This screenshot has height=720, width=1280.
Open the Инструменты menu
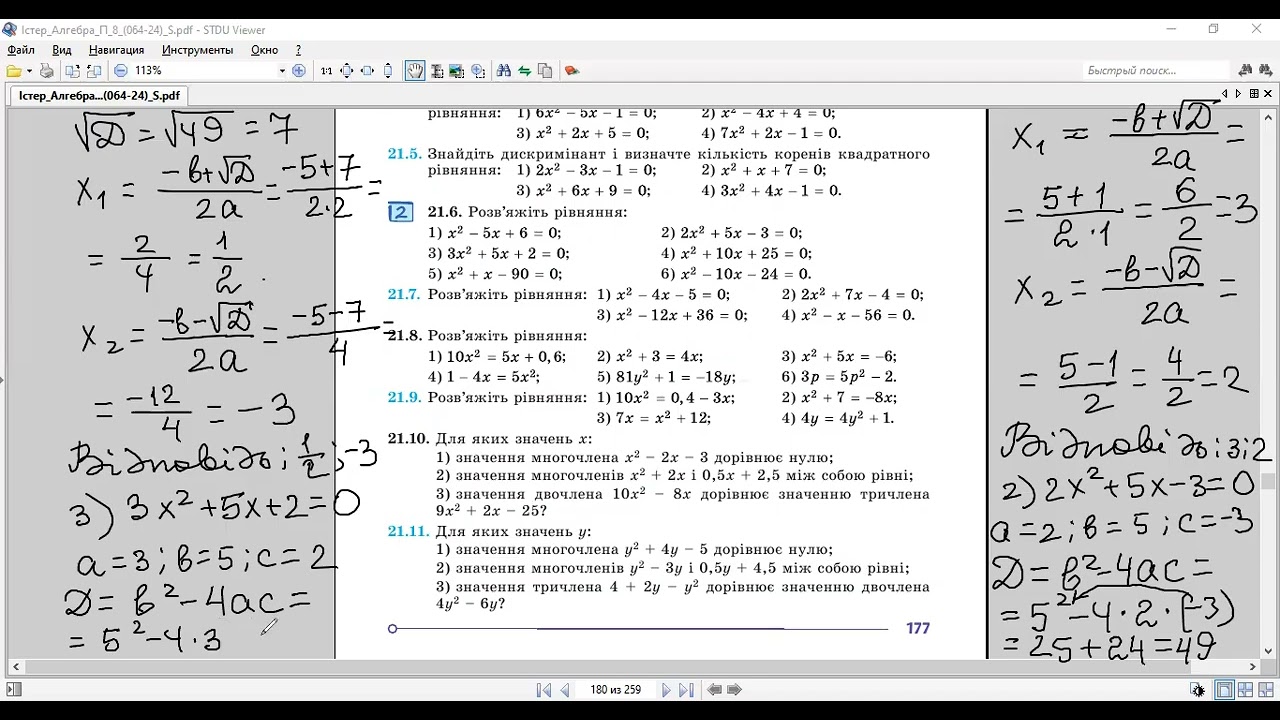tap(197, 50)
